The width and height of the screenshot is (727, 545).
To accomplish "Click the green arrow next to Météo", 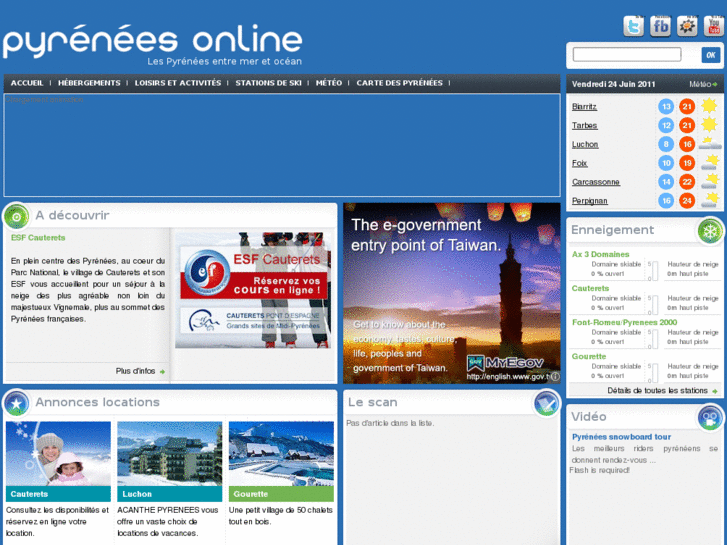I will (x=715, y=84).
